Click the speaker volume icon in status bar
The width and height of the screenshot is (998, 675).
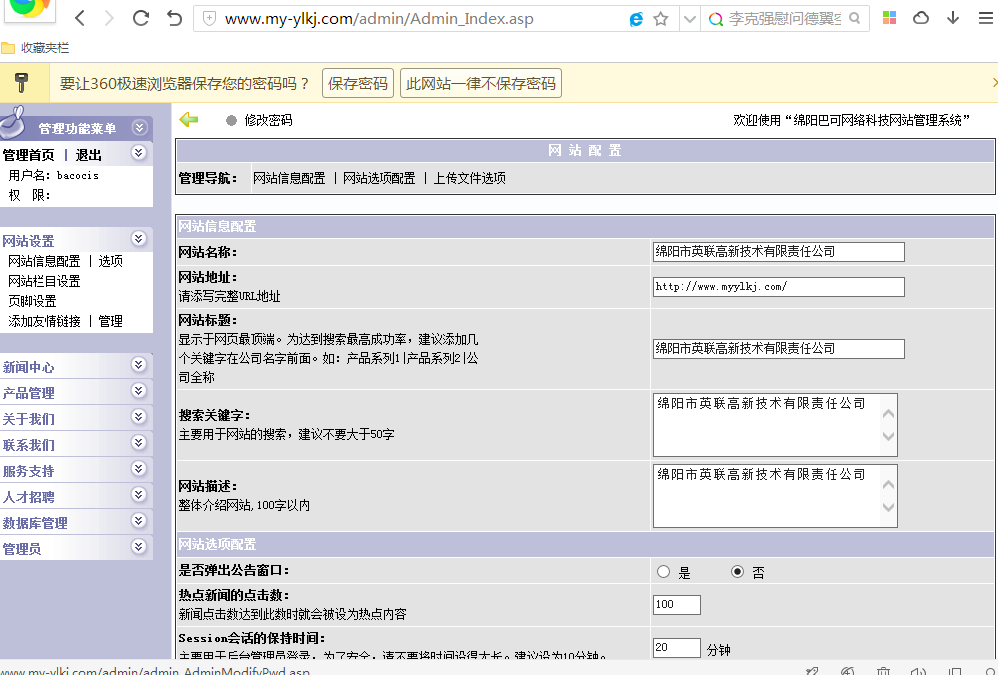coord(918,671)
